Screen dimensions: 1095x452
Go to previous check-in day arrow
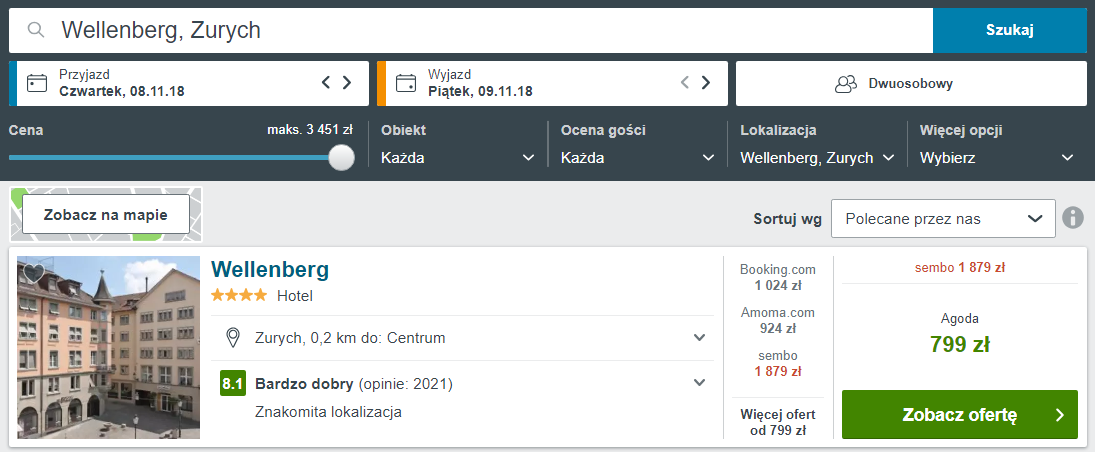[326, 83]
